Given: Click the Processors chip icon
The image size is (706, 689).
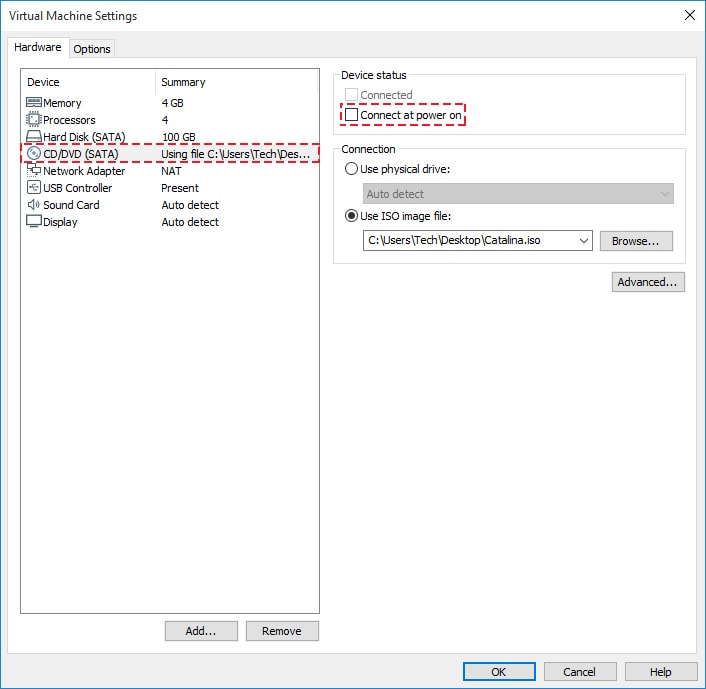Looking at the screenshot, I should tap(33, 120).
